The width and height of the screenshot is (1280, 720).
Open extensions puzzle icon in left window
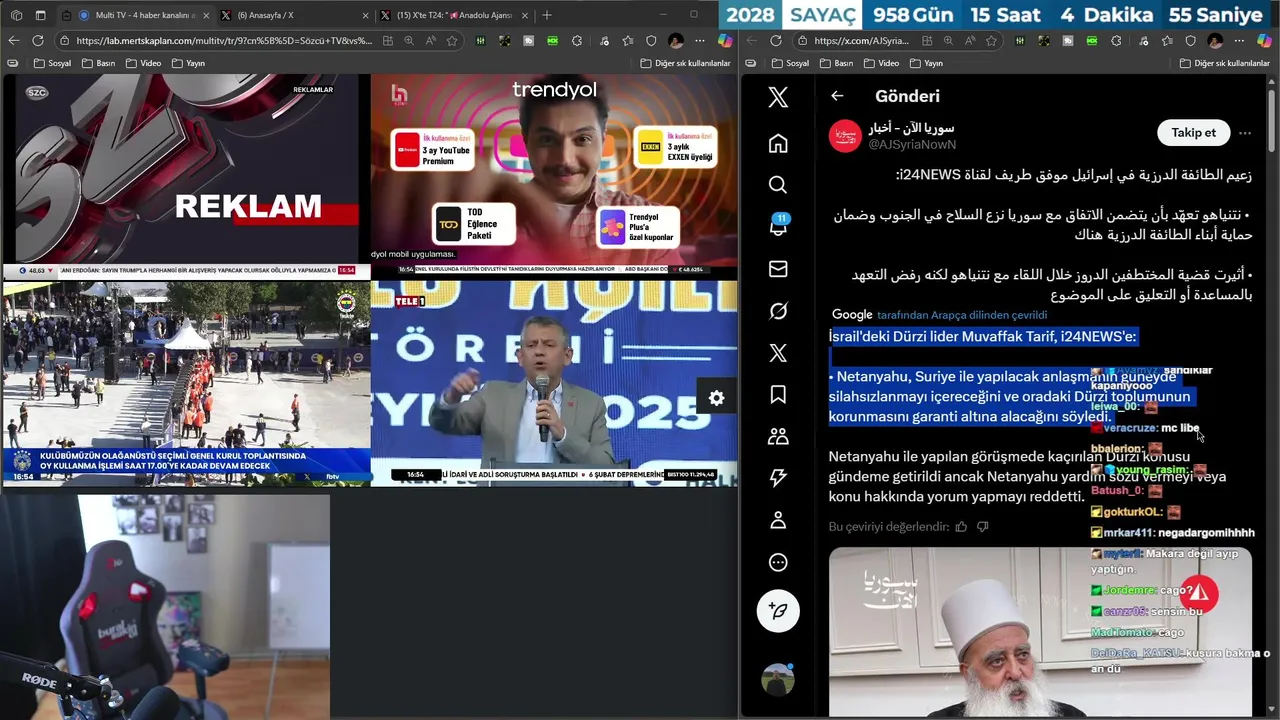click(577, 41)
